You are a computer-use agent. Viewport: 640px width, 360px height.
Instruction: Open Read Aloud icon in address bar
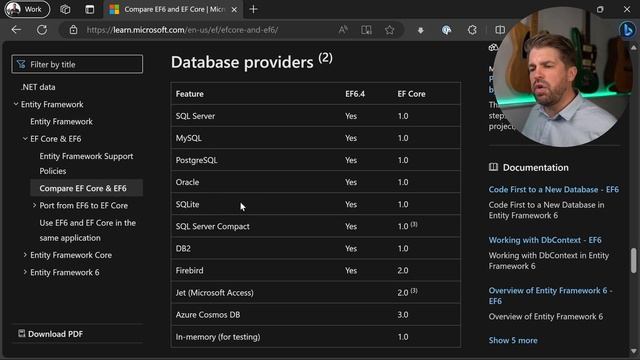click(343, 30)
